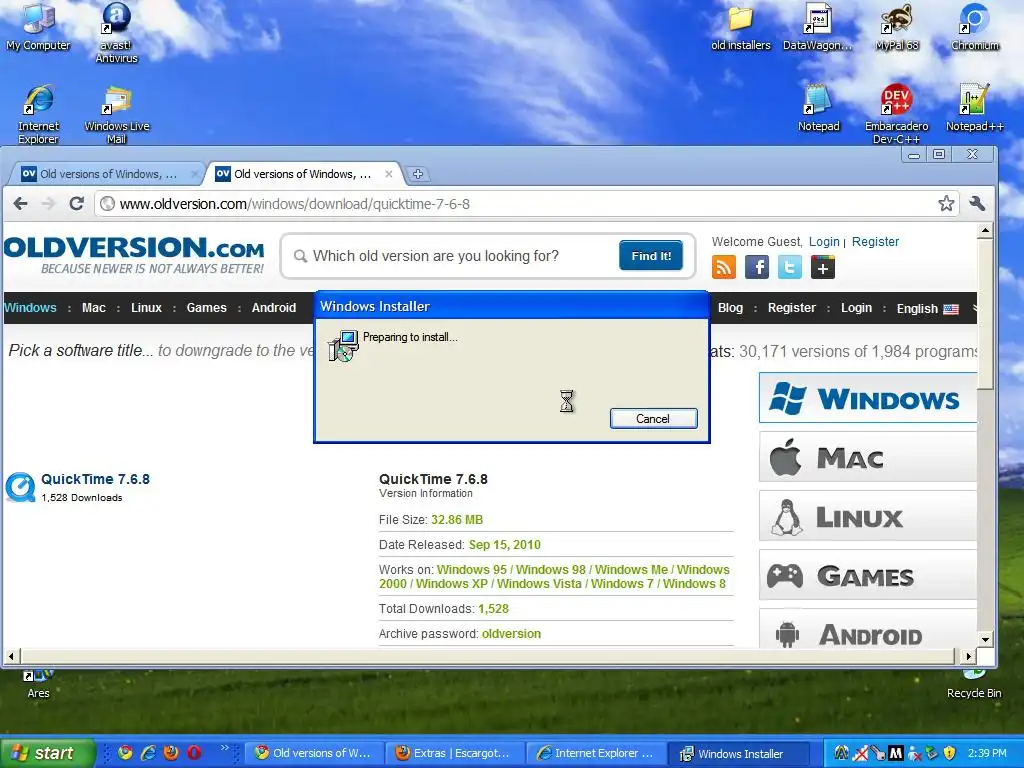Switch to Windows Installer taskbar button
Viewport: 1024px width, 768px height.
tap(739, 753)
